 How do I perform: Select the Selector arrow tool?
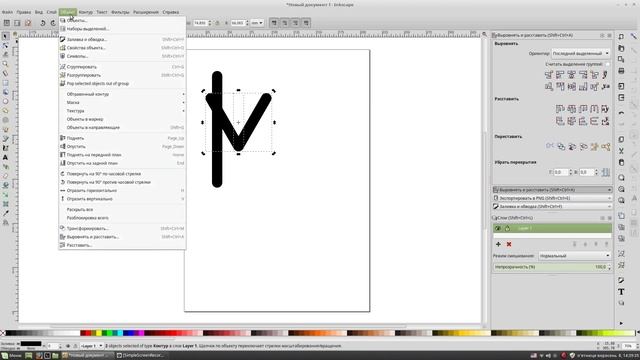pos(5,36)
